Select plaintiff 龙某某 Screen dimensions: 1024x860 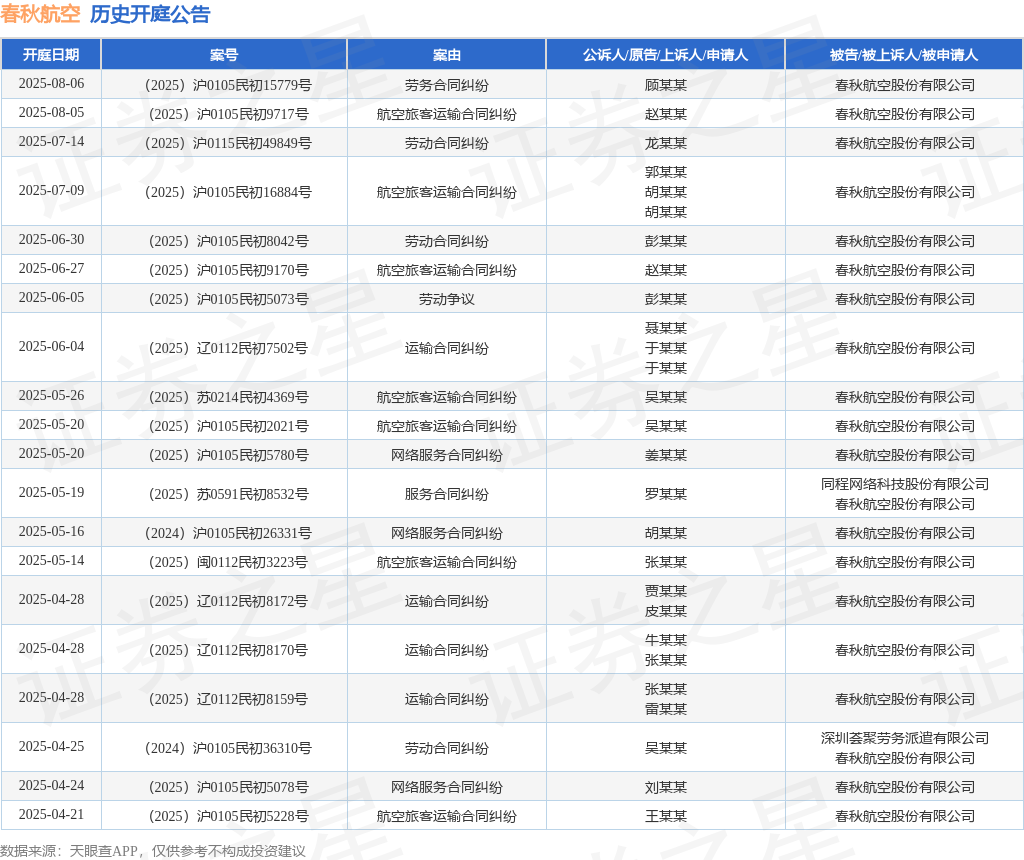665,143
